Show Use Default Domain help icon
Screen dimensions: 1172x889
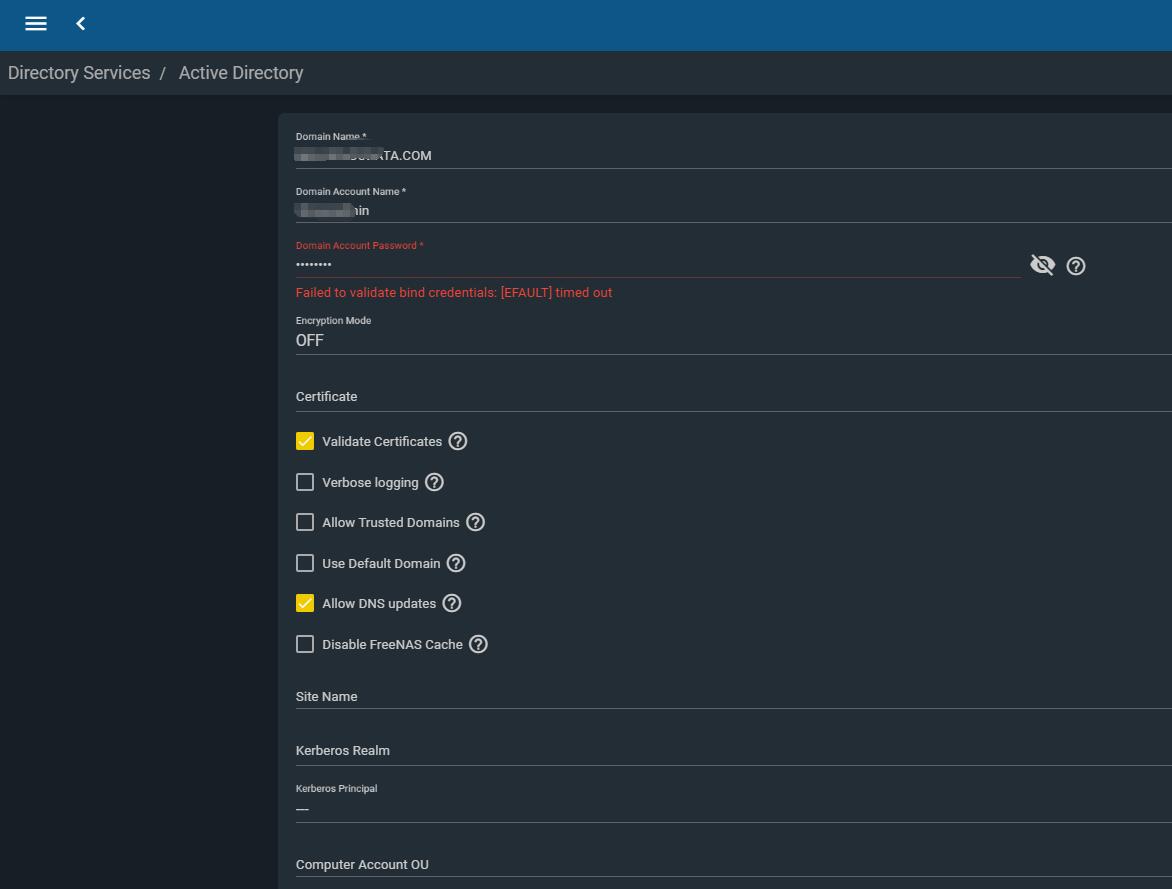(x=456, y=563)
